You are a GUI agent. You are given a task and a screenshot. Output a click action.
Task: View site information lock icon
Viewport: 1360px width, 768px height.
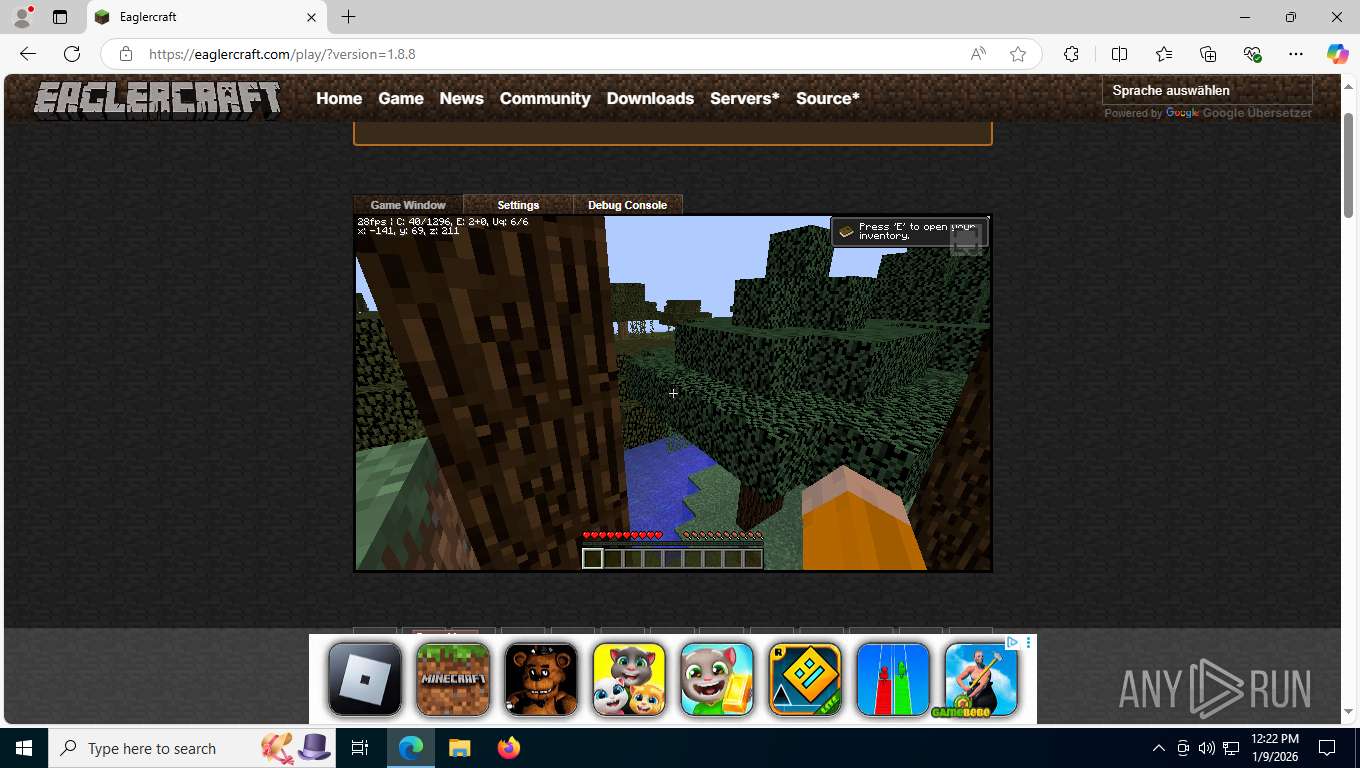pyautogui.click(x=125, y=54)
